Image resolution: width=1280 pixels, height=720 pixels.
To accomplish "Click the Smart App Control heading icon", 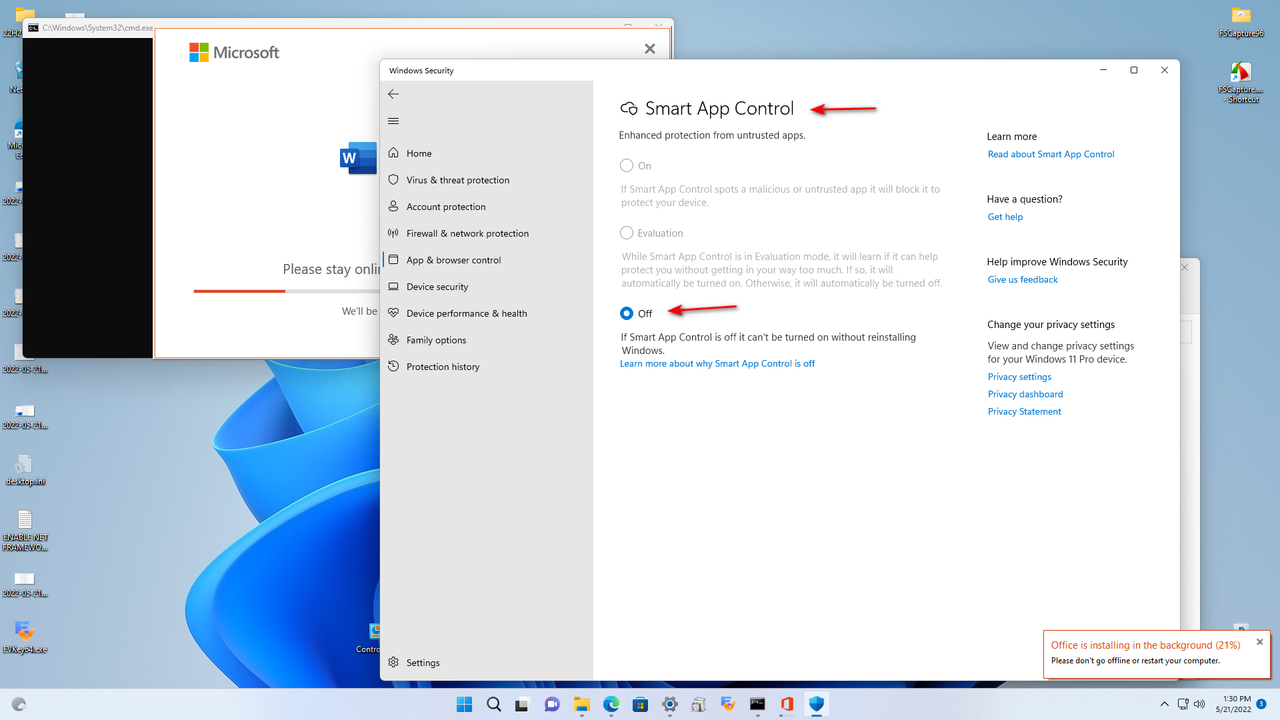I will tap(629, 109).
